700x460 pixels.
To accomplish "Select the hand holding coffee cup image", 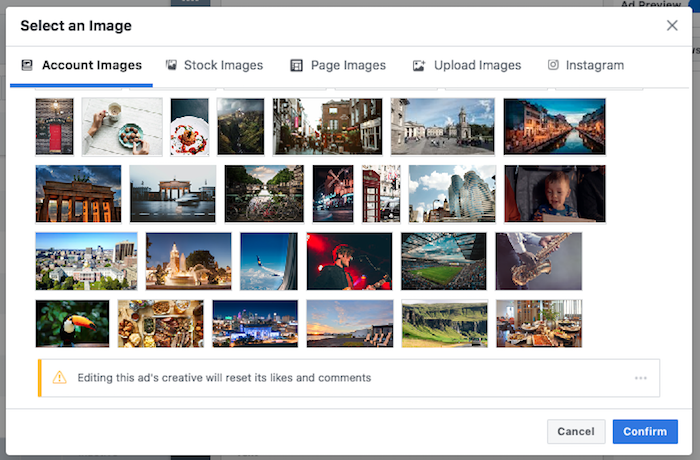I will click(122, 126).
